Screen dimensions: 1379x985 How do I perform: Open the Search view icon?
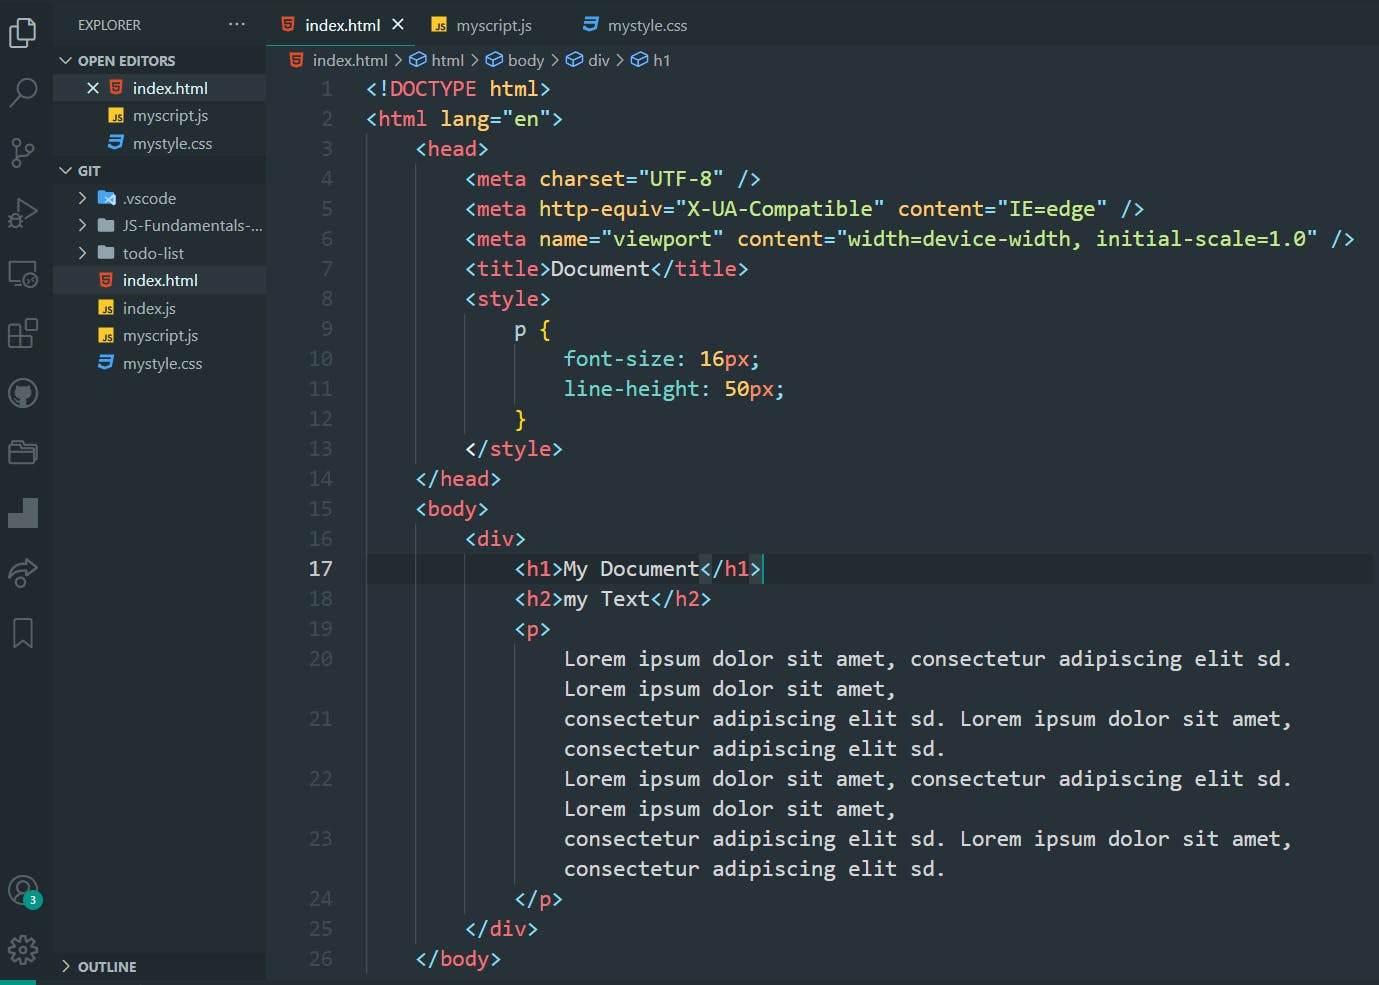pos(23,92)
